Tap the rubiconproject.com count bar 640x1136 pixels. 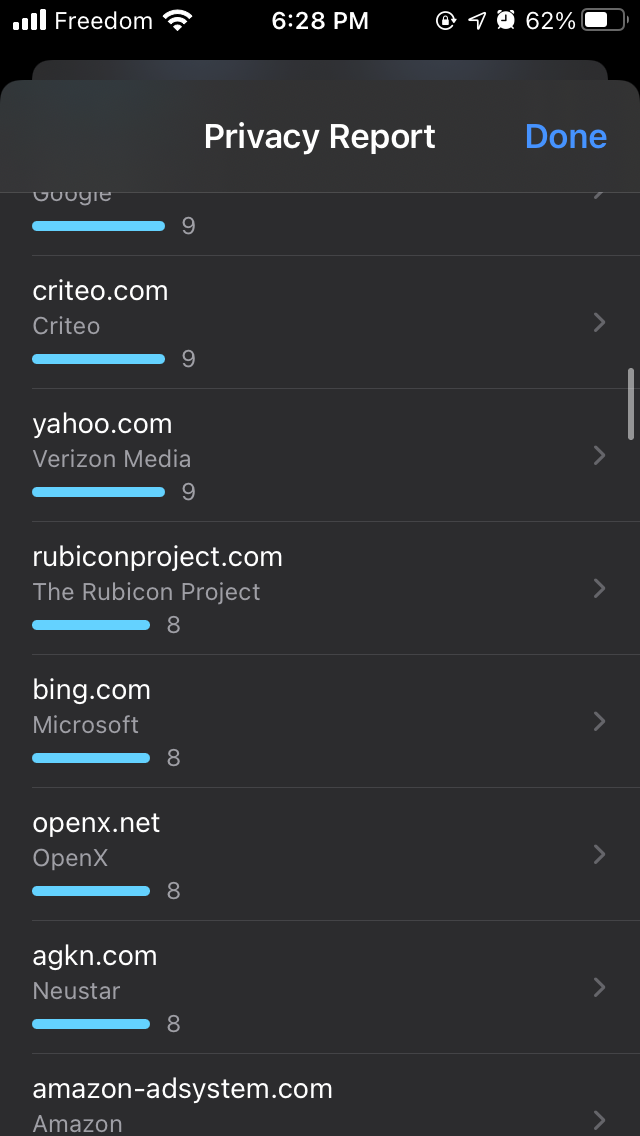[91, 625]
